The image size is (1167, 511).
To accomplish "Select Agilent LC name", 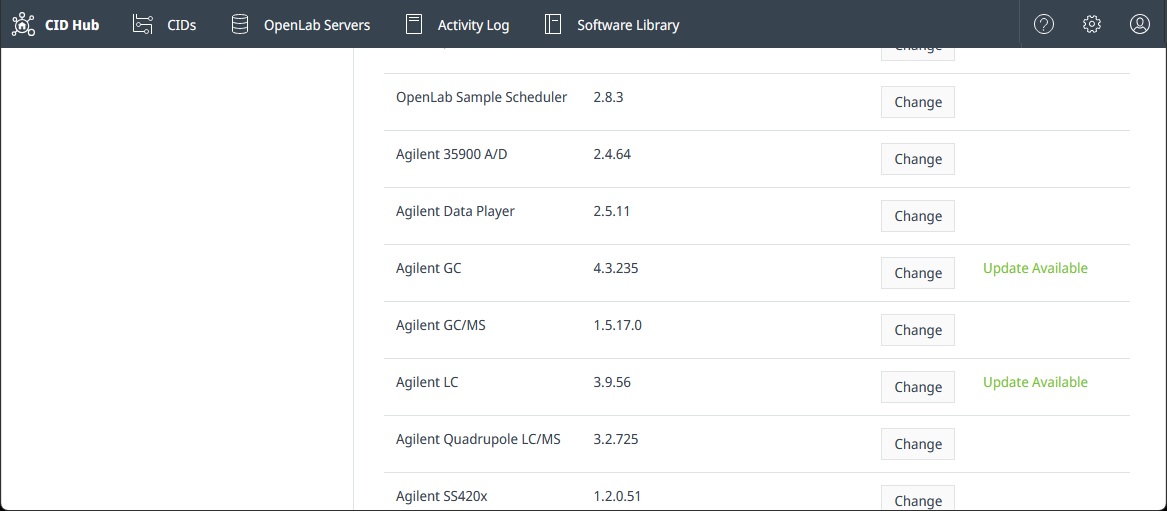I will pos(427,382).
